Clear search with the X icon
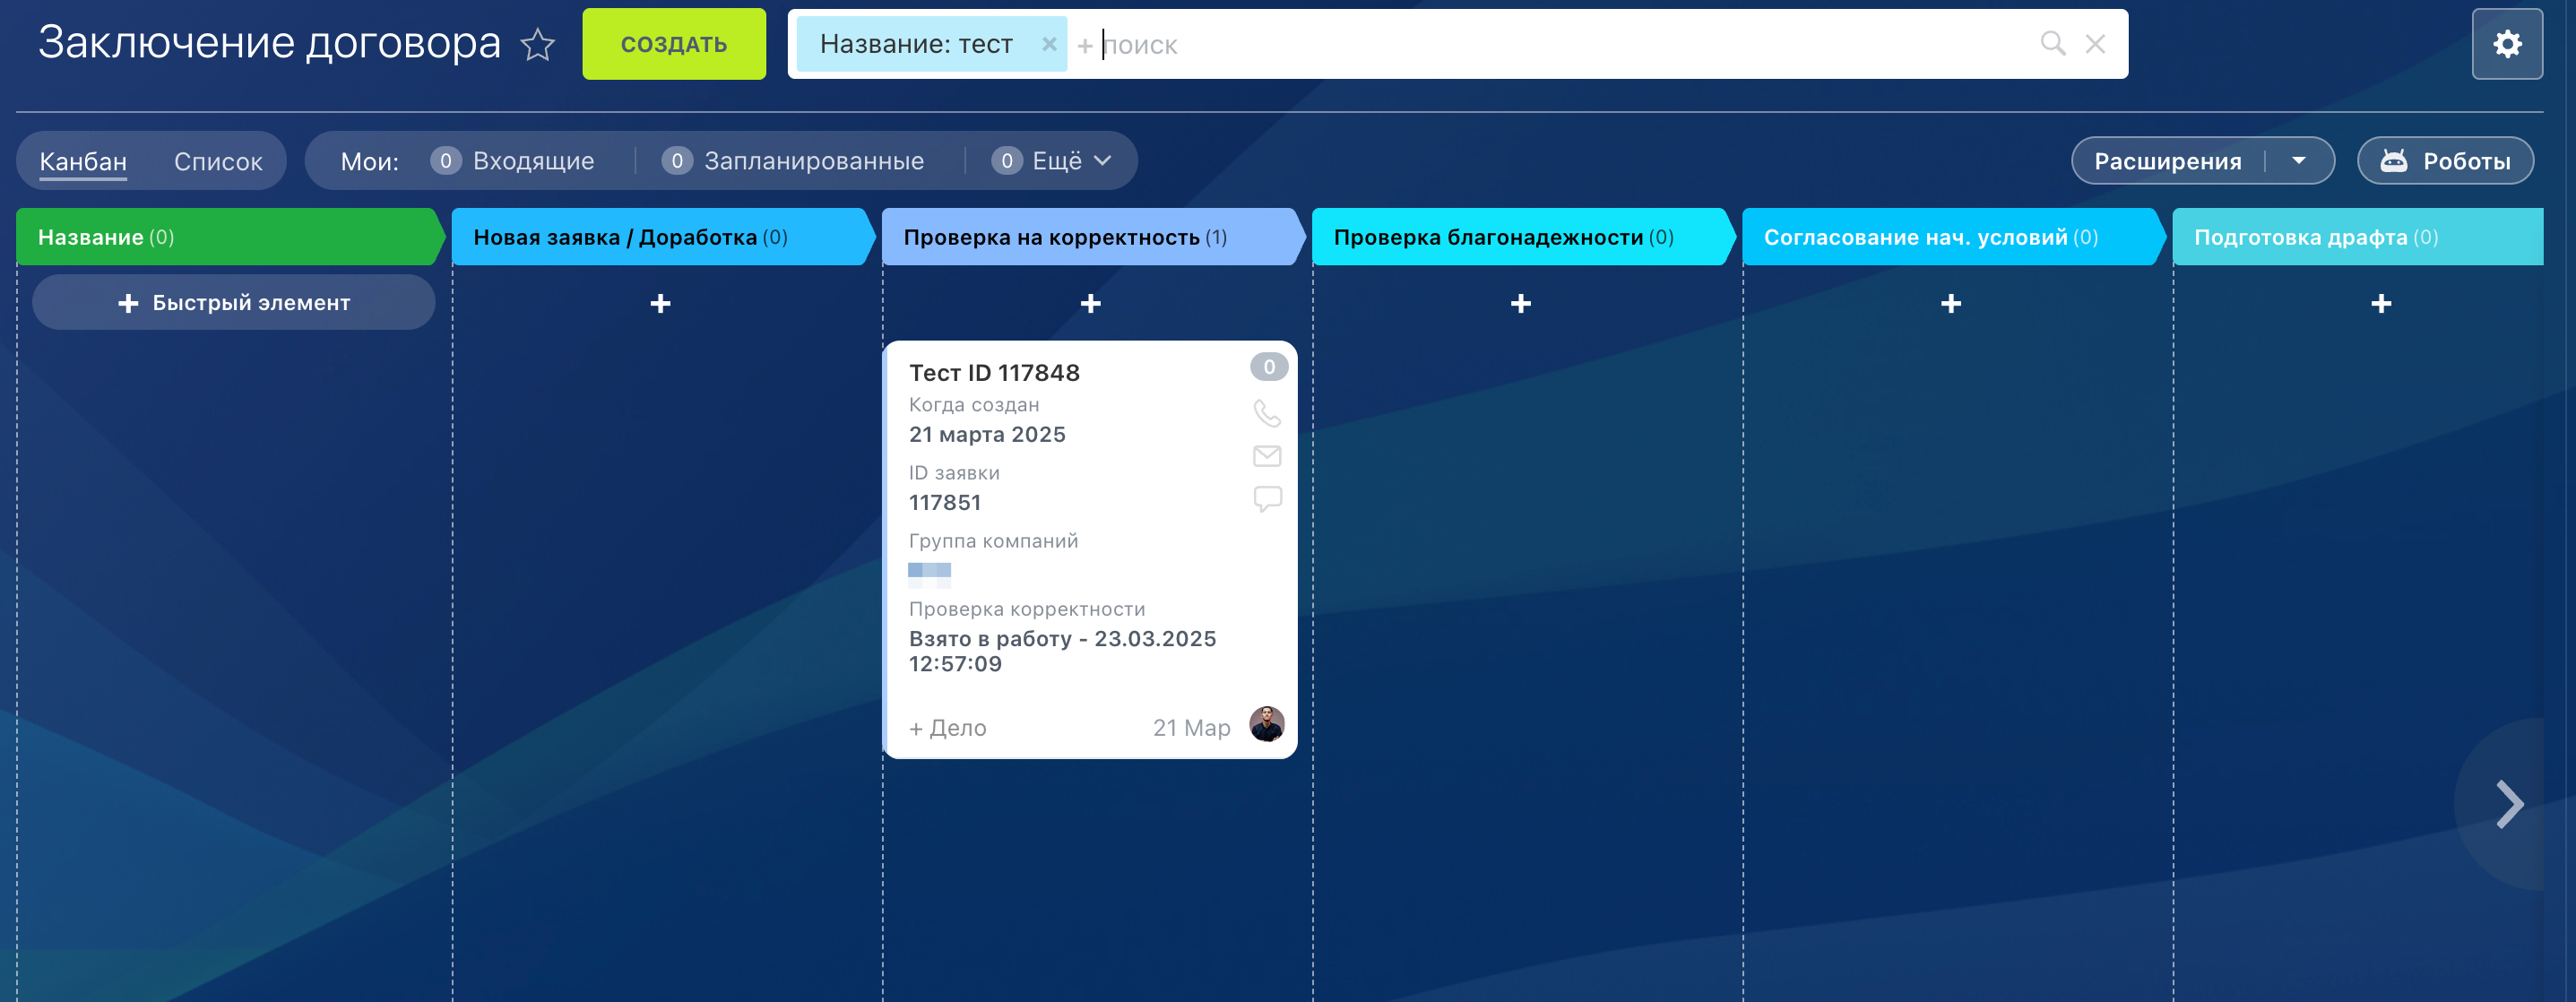 (2095, 44)
